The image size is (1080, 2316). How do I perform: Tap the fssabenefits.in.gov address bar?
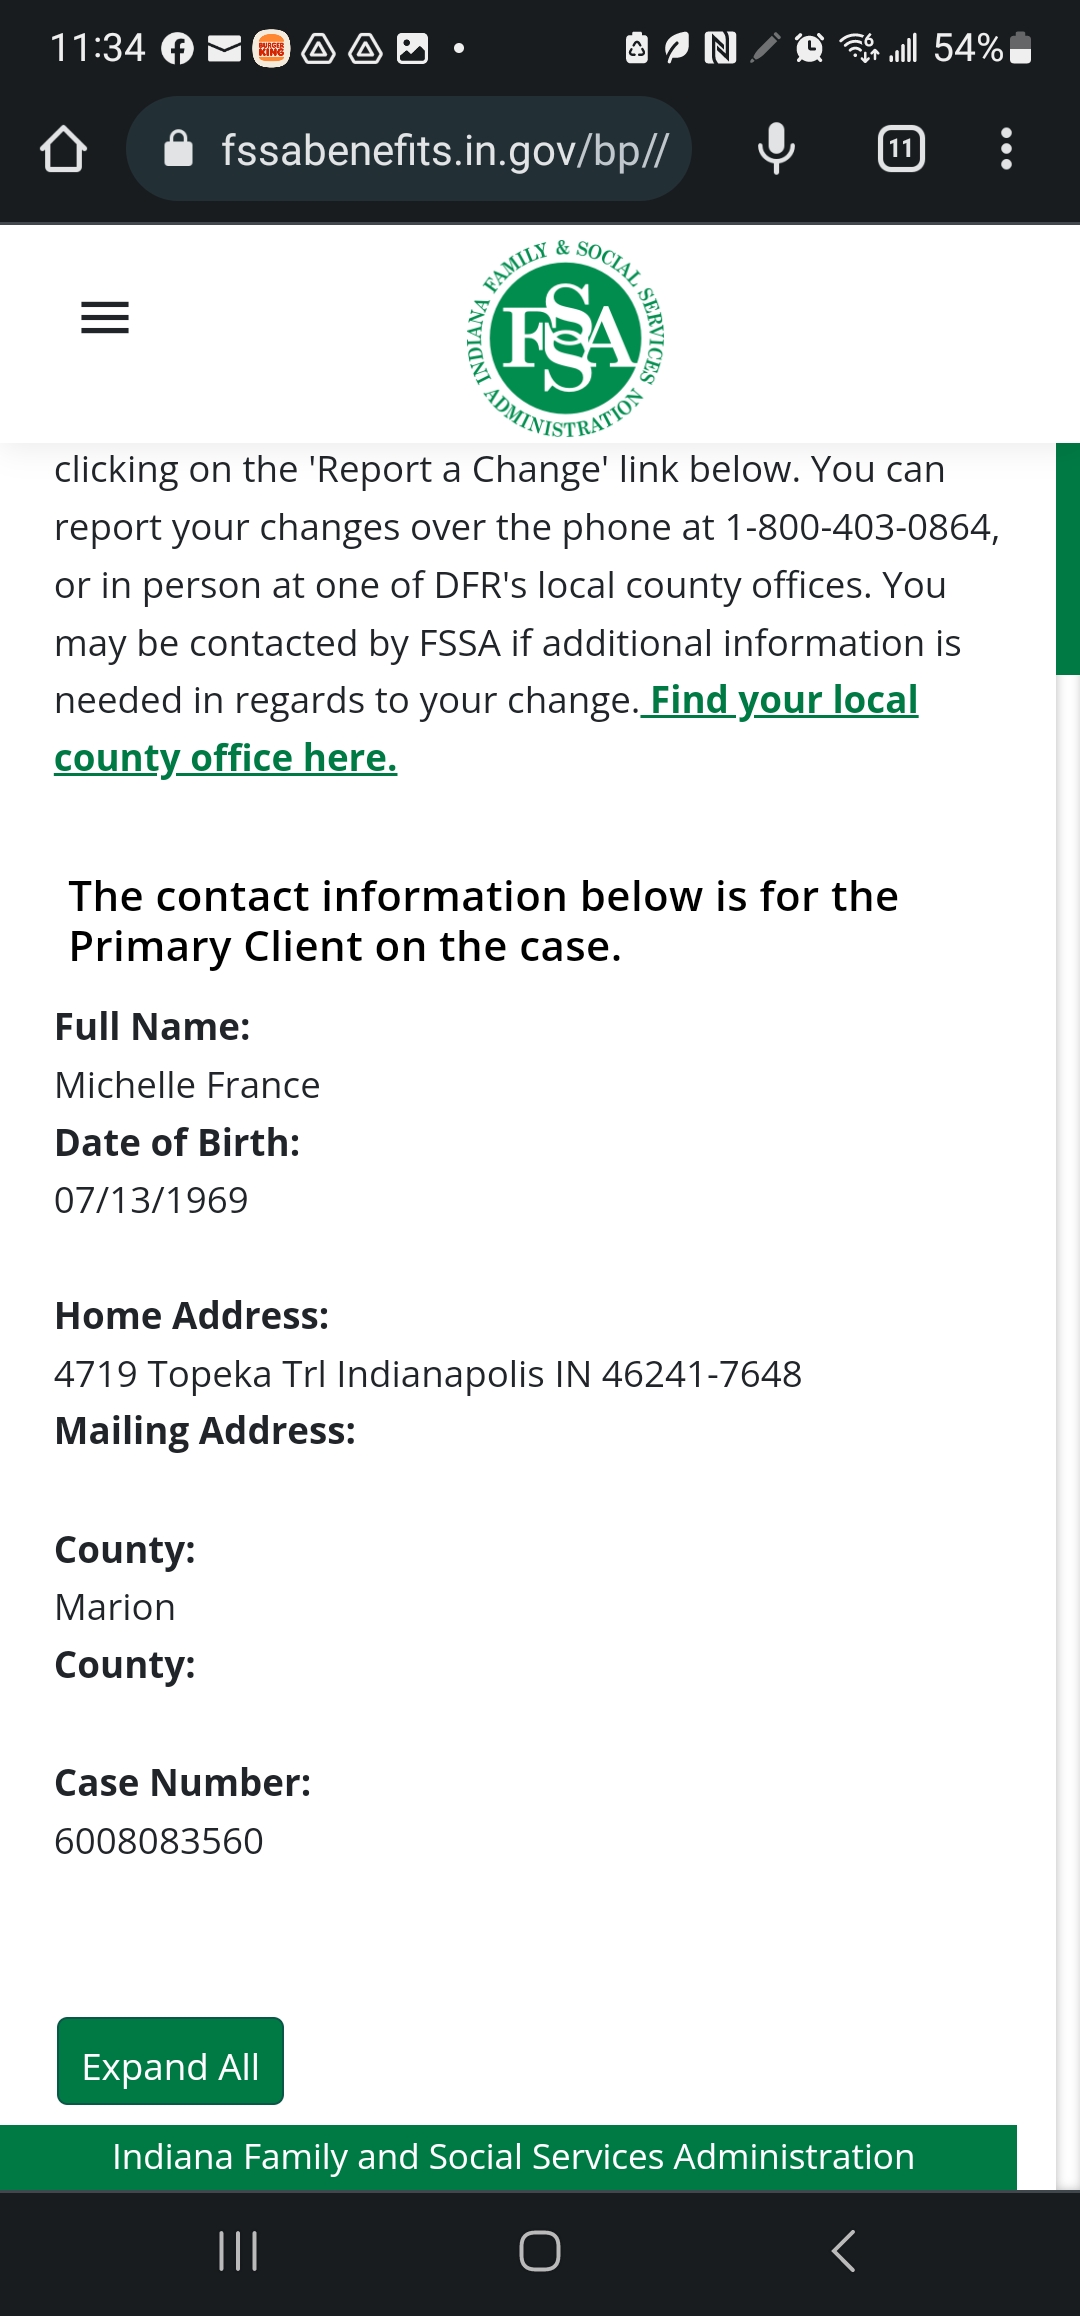tap(409, 149)
